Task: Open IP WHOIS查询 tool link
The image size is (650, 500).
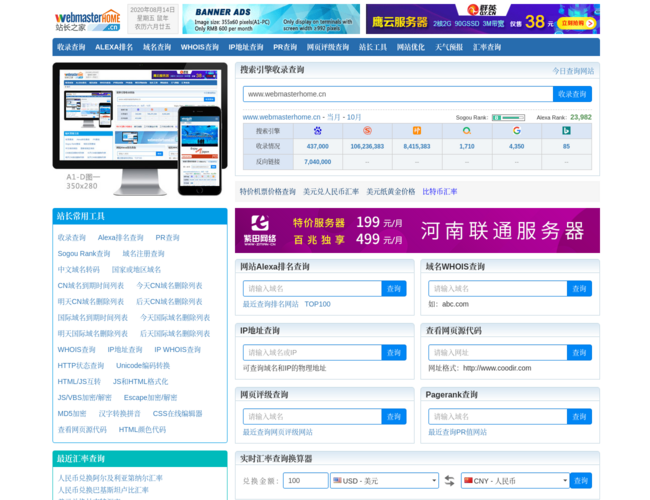Action: pyautogui.click(x=177, y=350)
